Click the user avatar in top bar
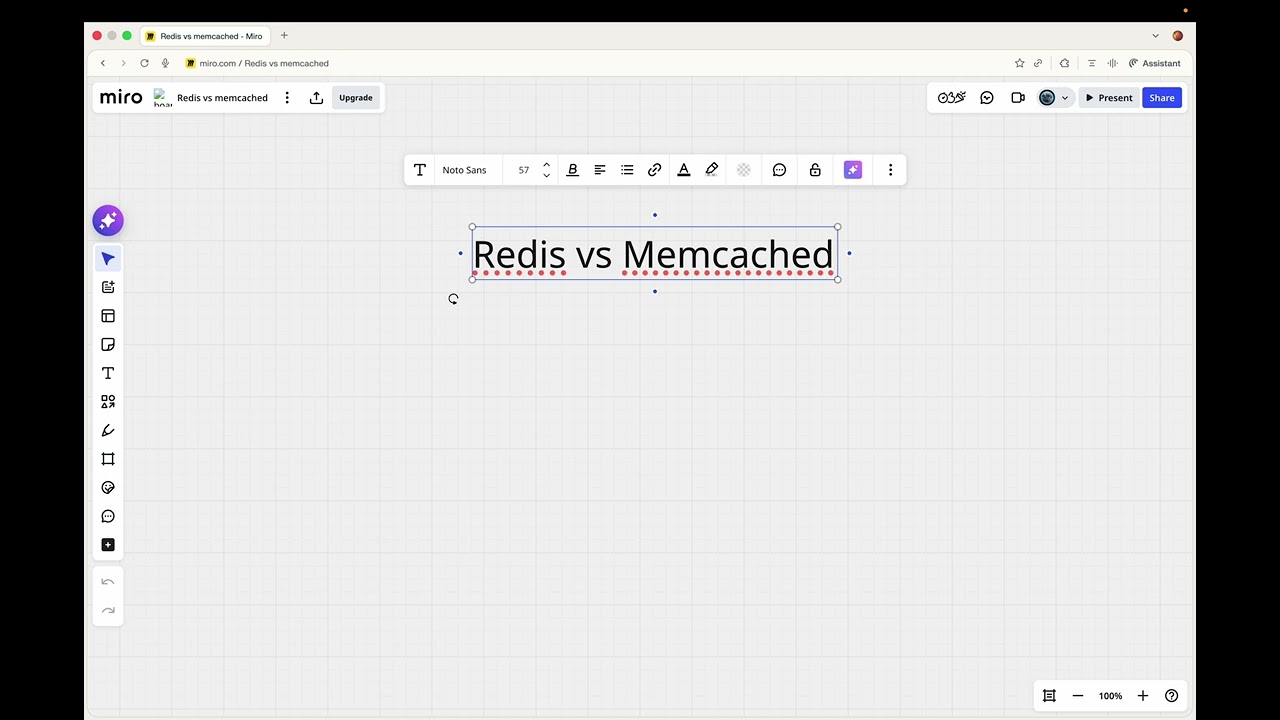 (x=1047, y=98)
